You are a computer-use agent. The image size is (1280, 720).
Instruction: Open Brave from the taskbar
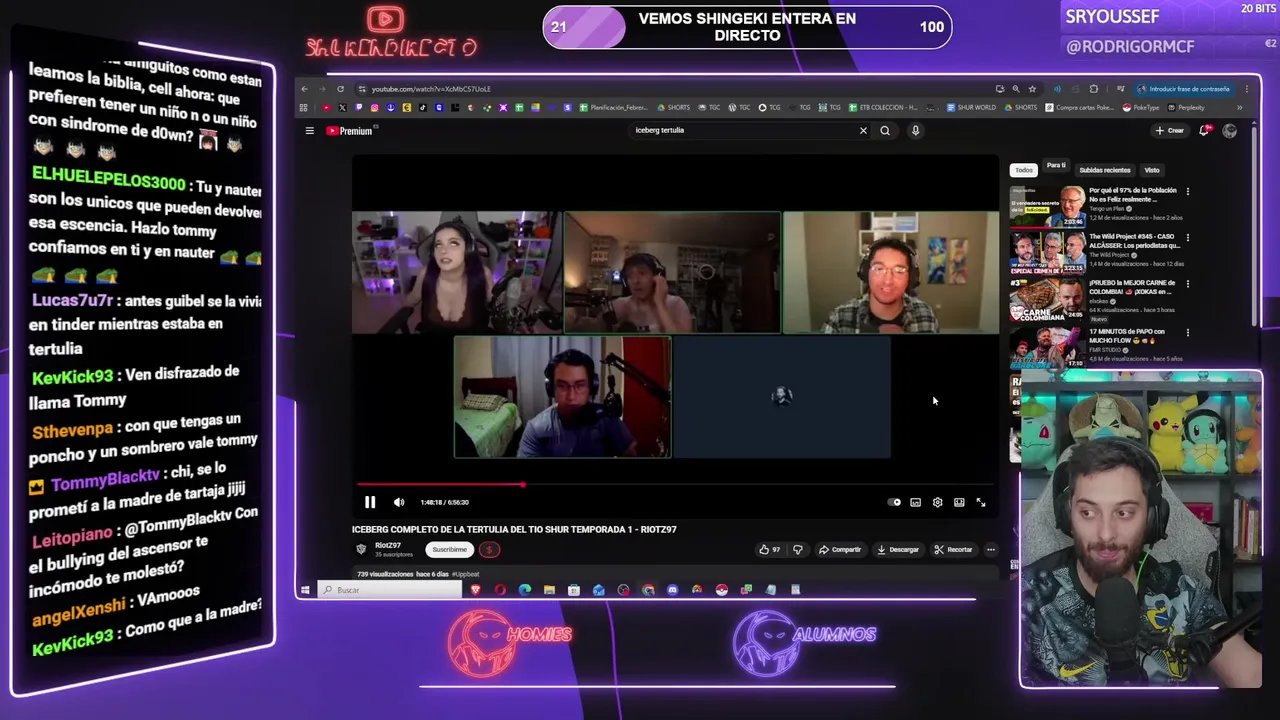click(475, 590)
